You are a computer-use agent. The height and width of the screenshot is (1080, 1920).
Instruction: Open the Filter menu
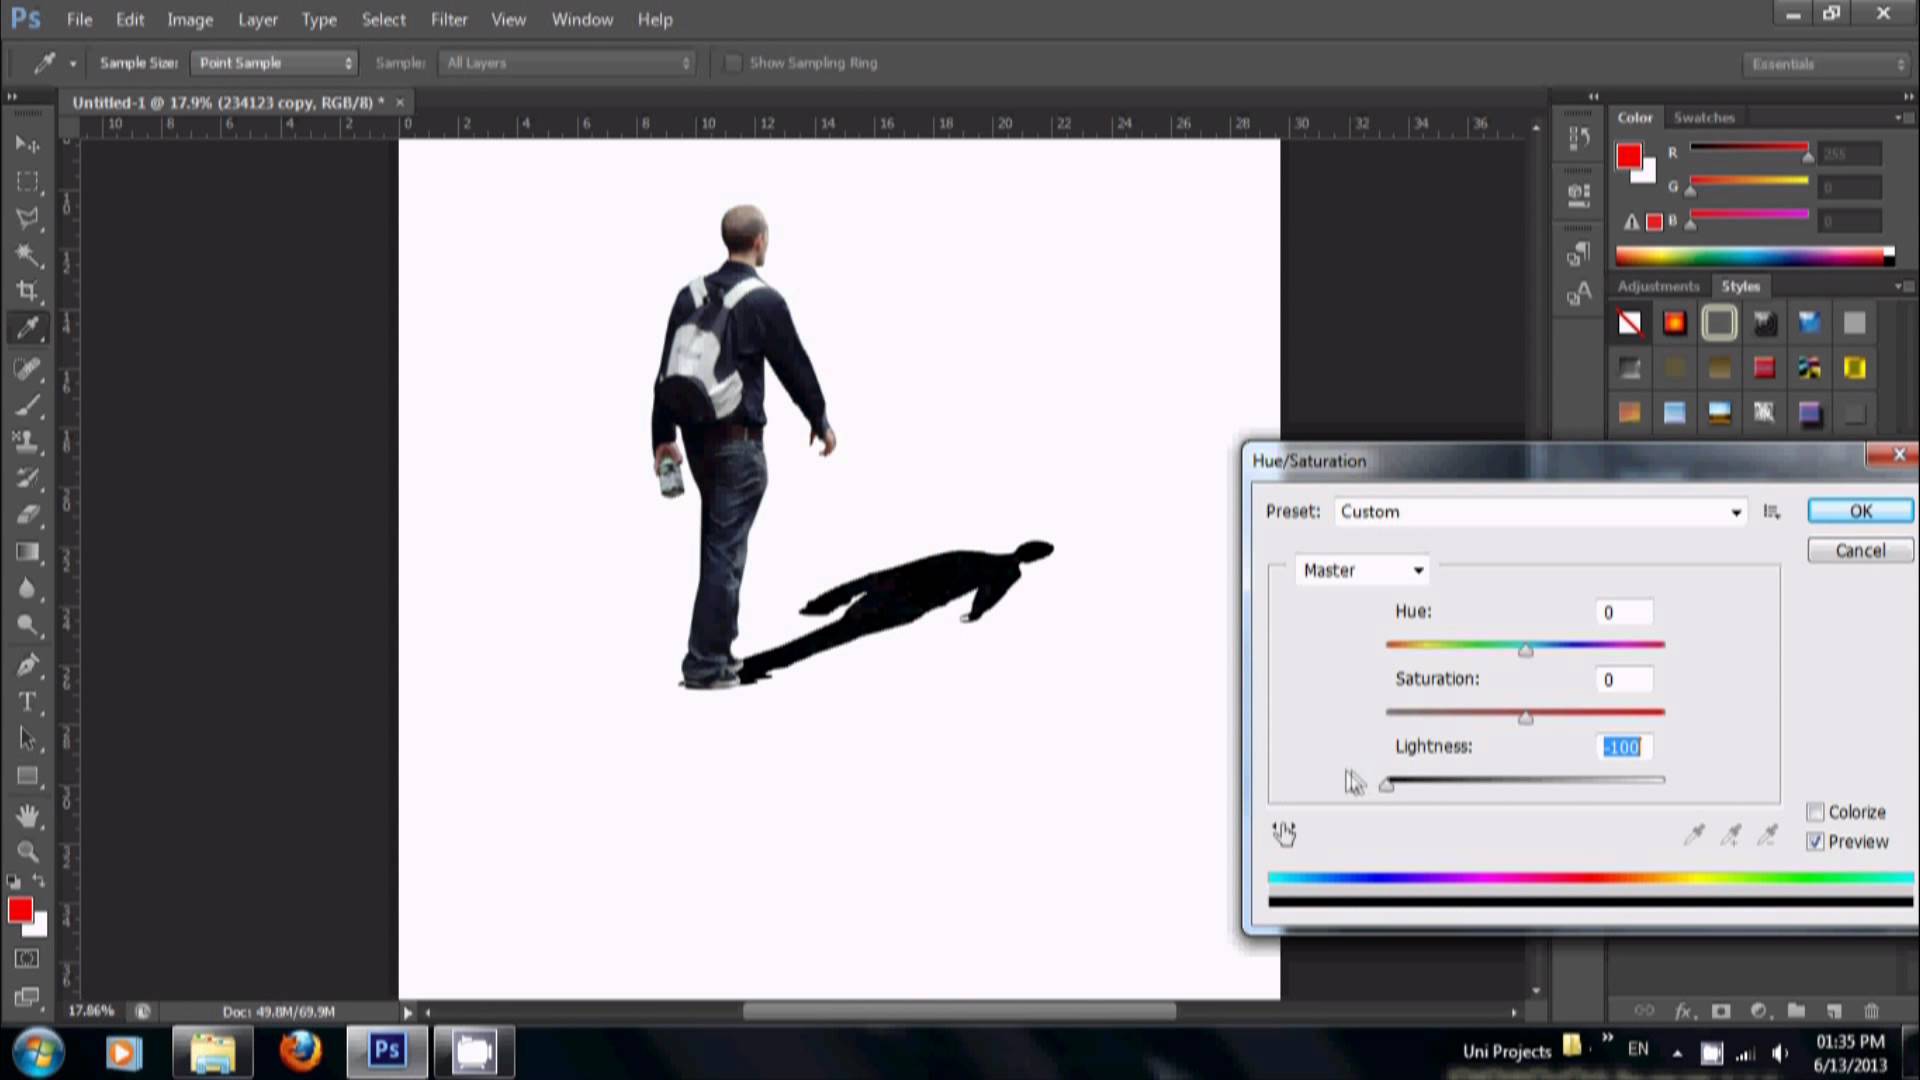click(448, 18)
